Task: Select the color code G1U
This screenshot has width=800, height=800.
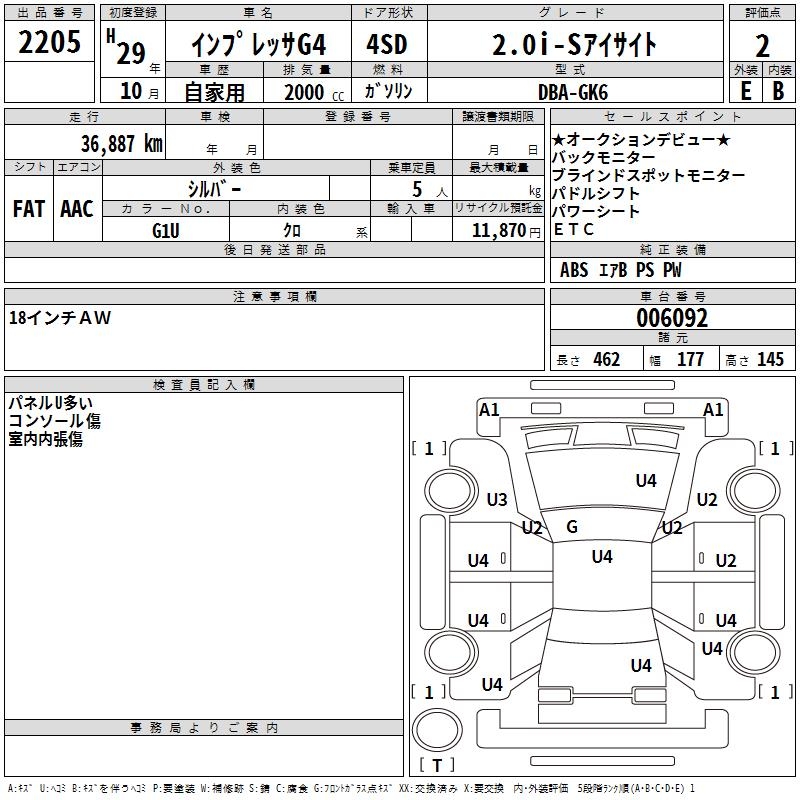Action: [166, 229]
